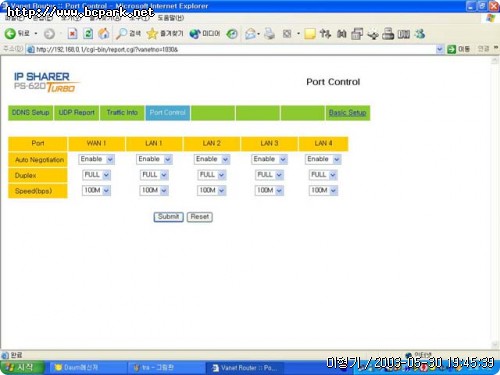This screenshot has height=375, width=500.
Task: Click the Submit button
Action: [168, 217]
